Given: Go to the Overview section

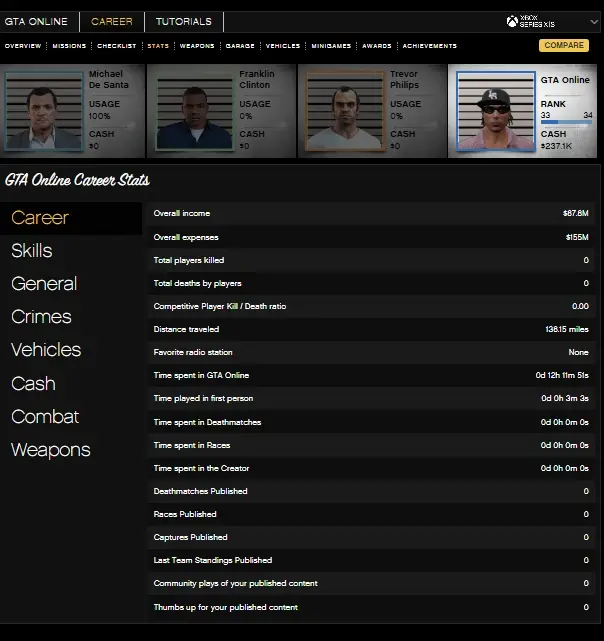Looking at the screenshot, I should (23, 46).
